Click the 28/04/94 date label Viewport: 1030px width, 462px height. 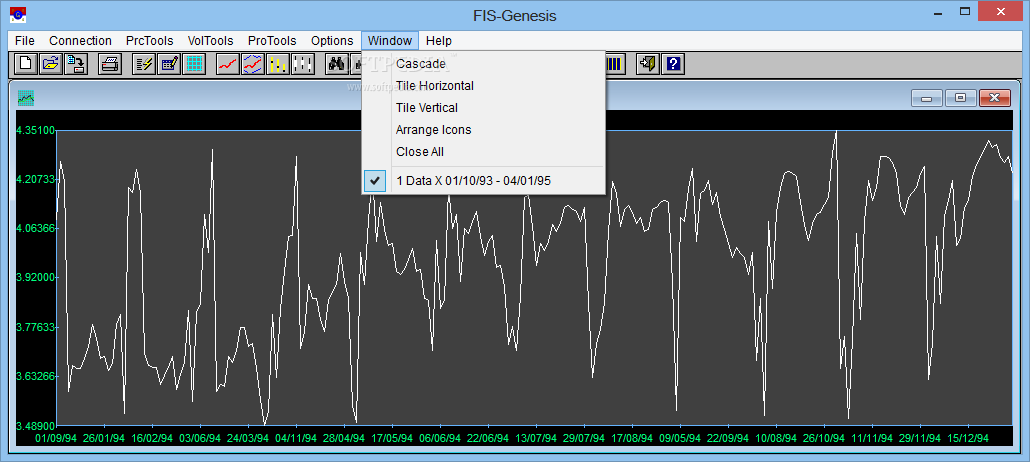pos(344,438)
